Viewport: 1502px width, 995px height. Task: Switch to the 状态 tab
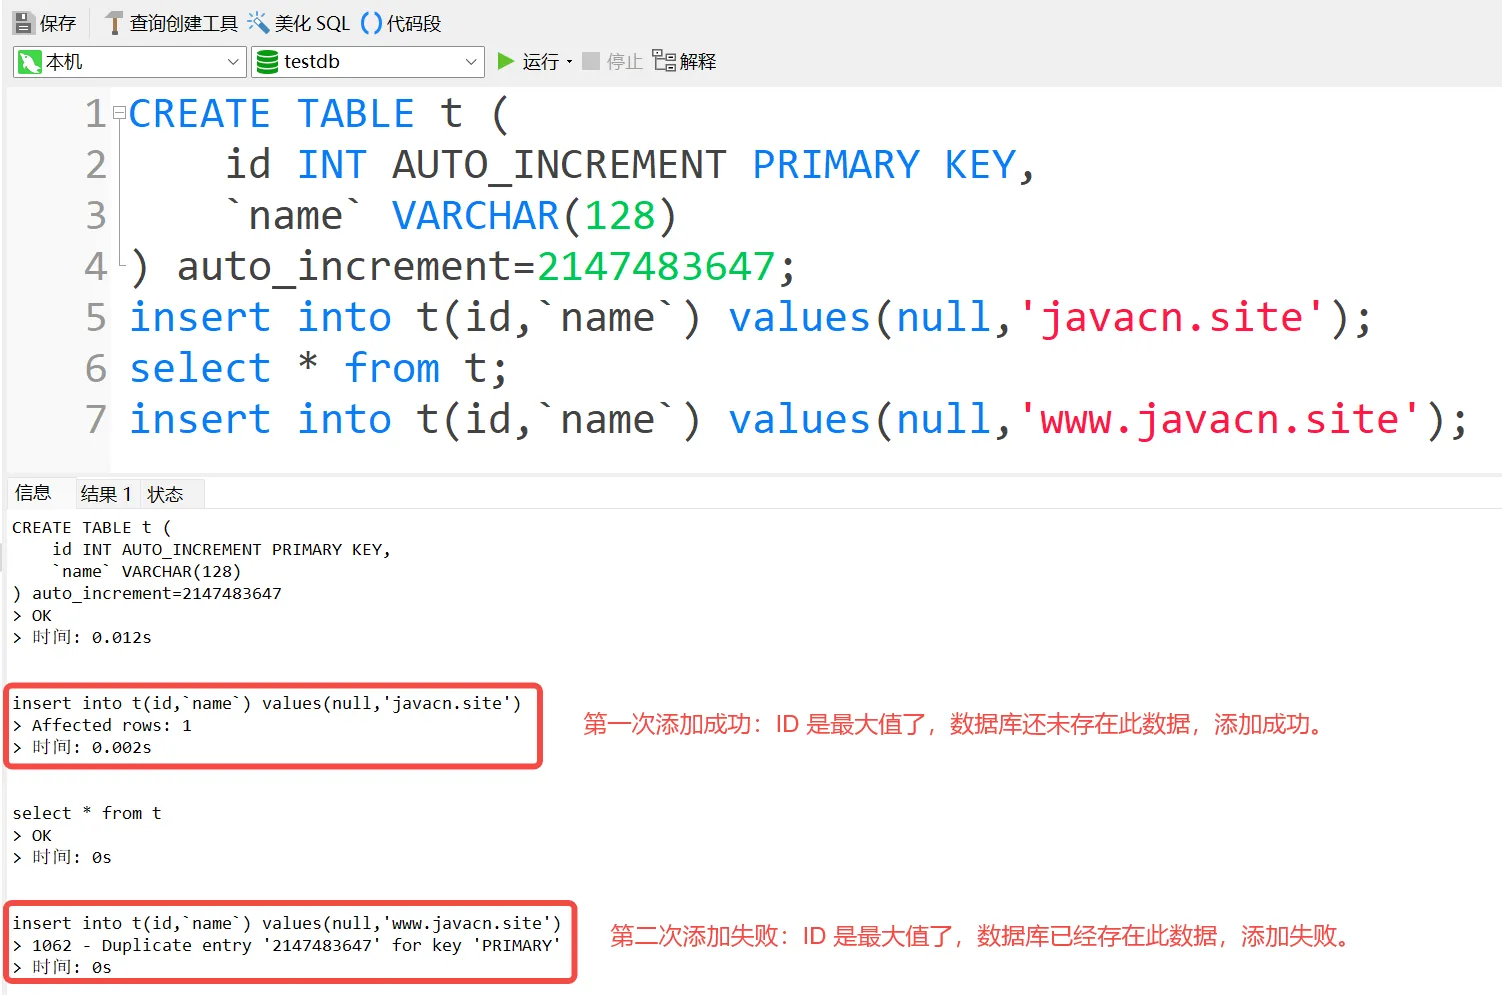tap(166, 494)
